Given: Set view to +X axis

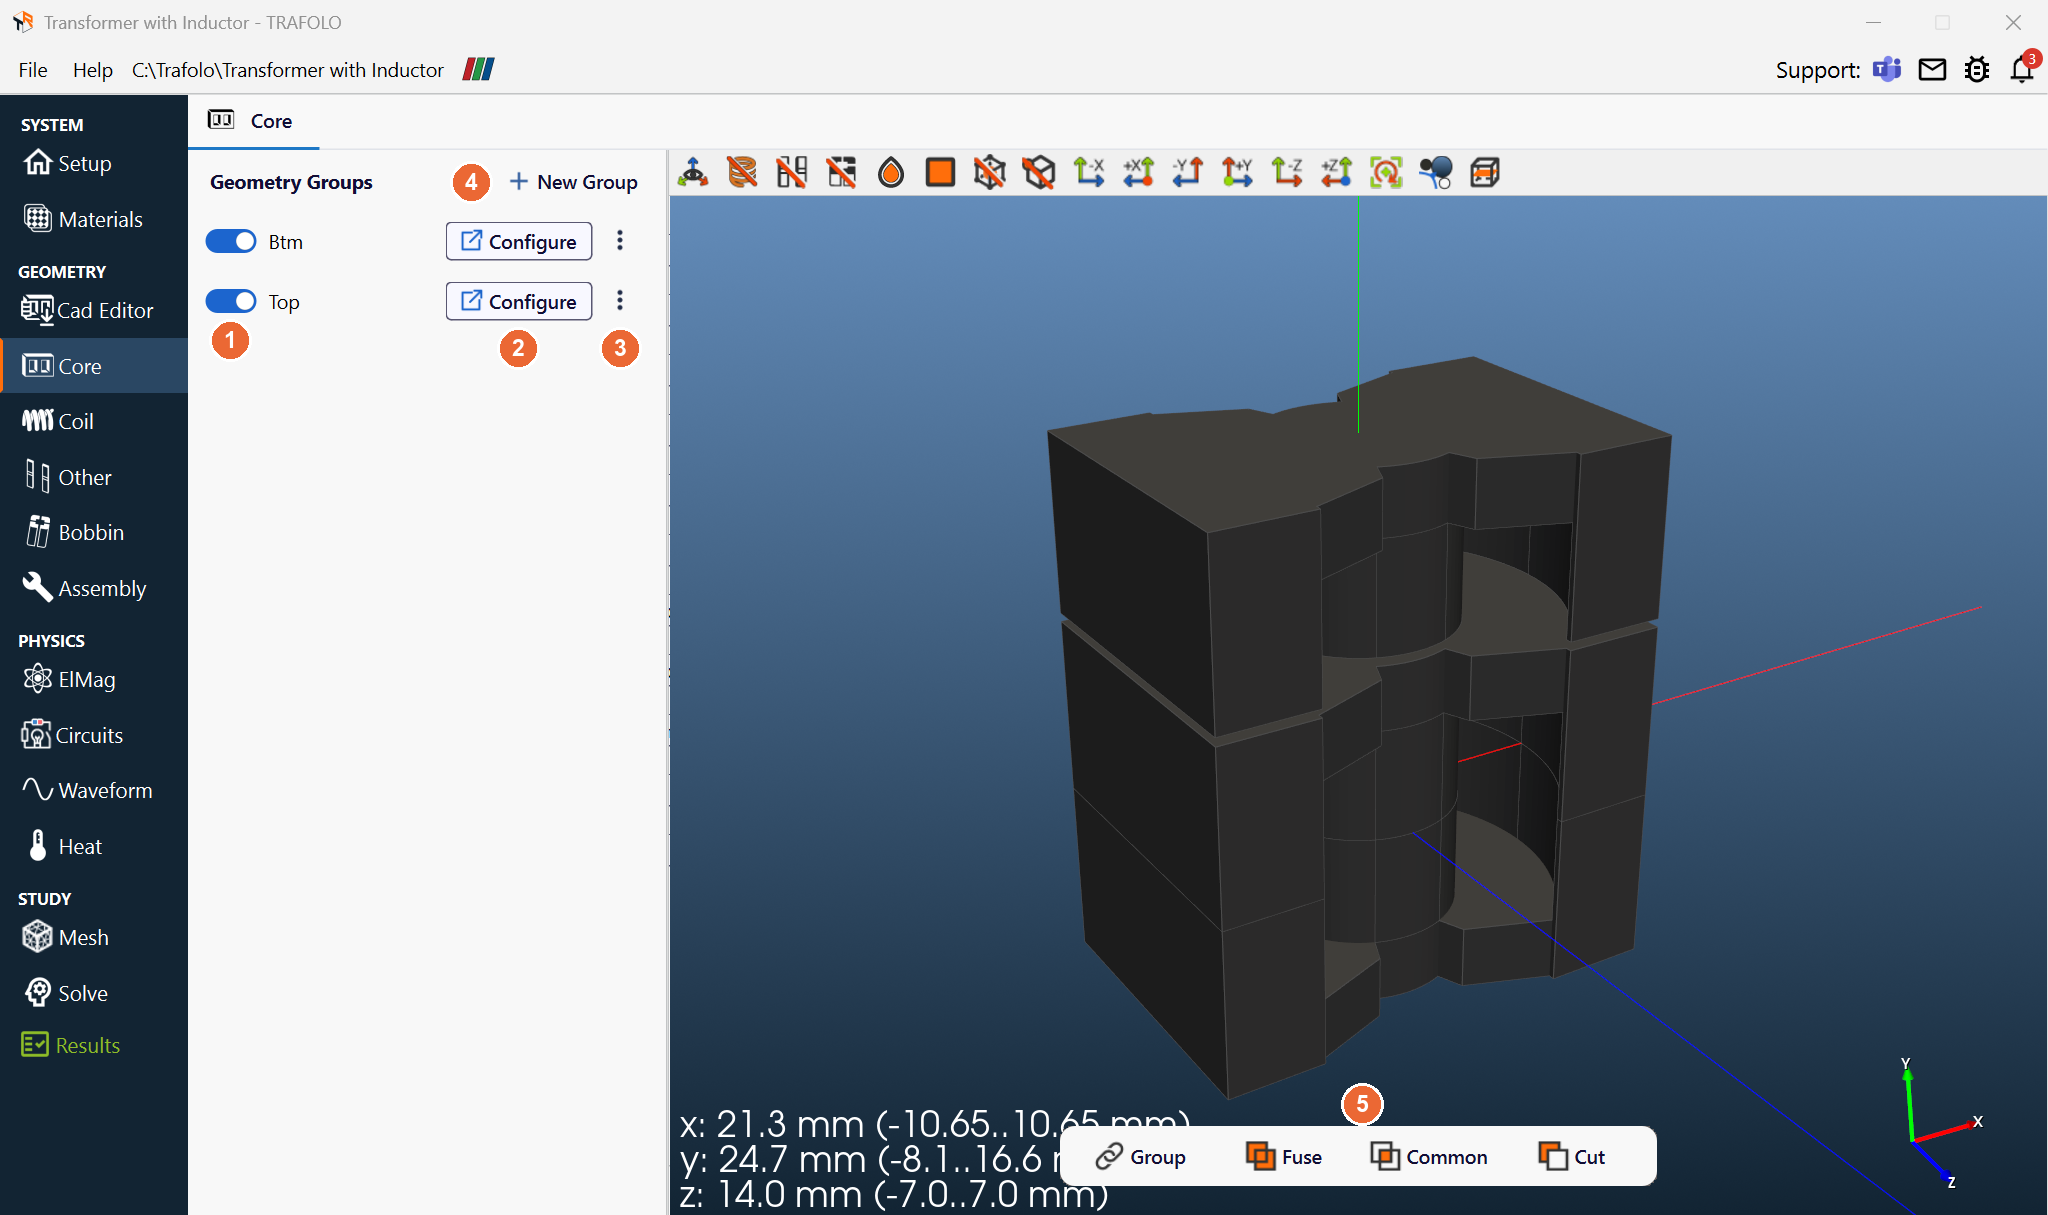Looking at the screenshot, I should point(1138,172).
